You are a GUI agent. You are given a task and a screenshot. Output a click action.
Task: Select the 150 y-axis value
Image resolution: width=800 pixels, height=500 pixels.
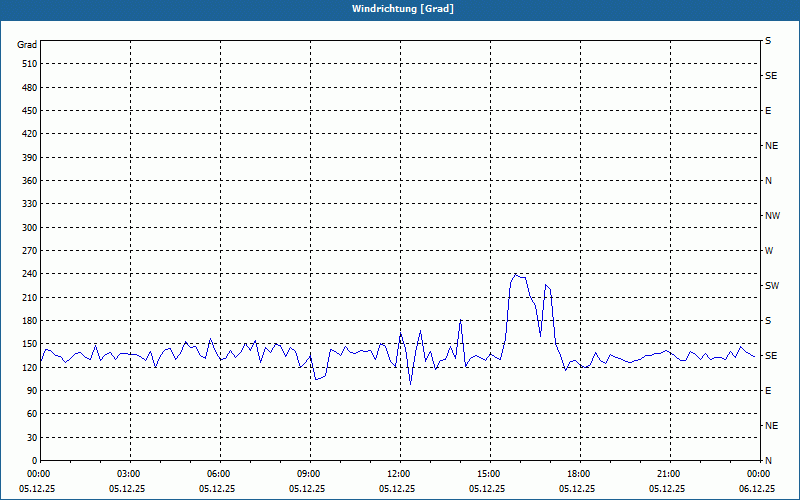click(30, 344)
